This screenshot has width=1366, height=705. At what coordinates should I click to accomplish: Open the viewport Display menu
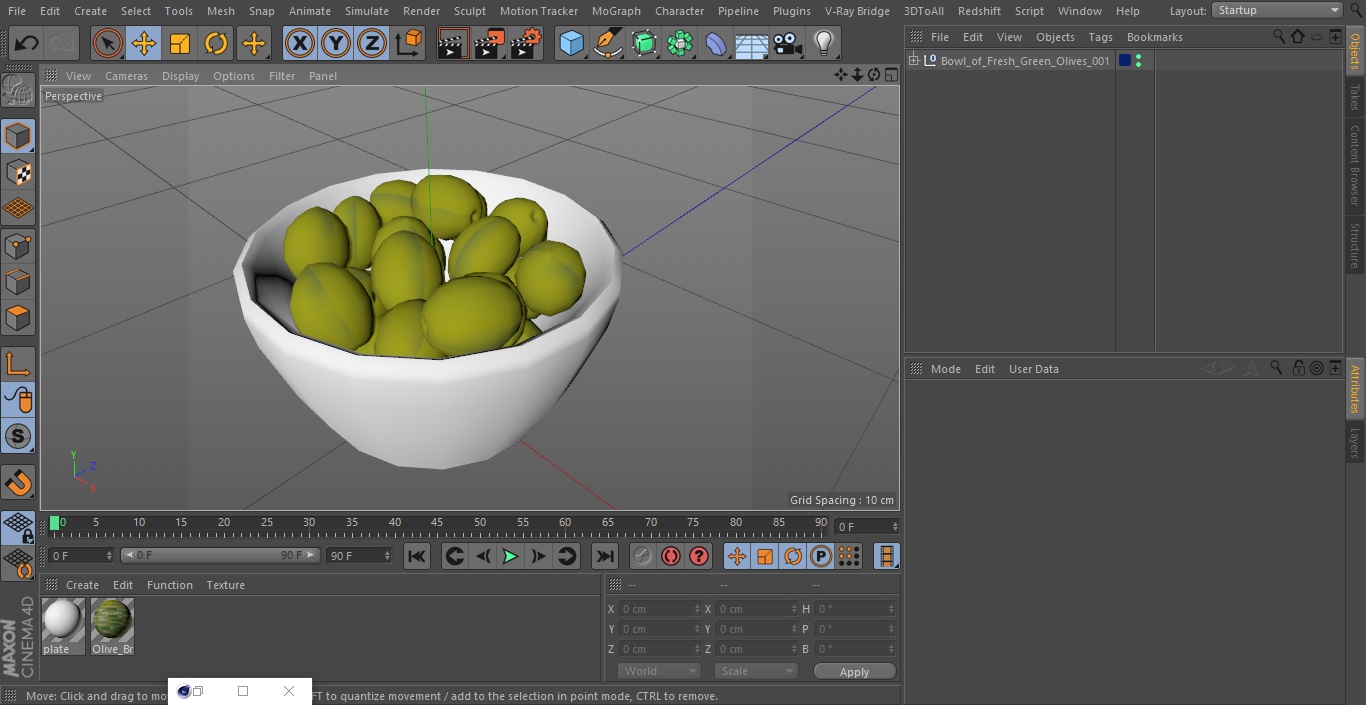[180, 76]
